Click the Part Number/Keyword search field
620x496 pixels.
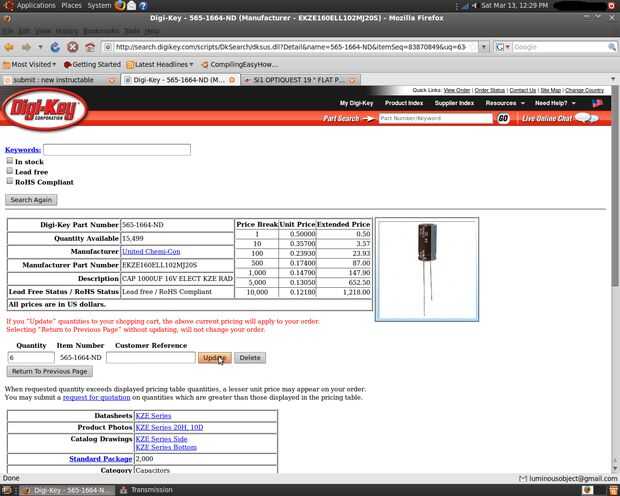[x=435, y=118]
